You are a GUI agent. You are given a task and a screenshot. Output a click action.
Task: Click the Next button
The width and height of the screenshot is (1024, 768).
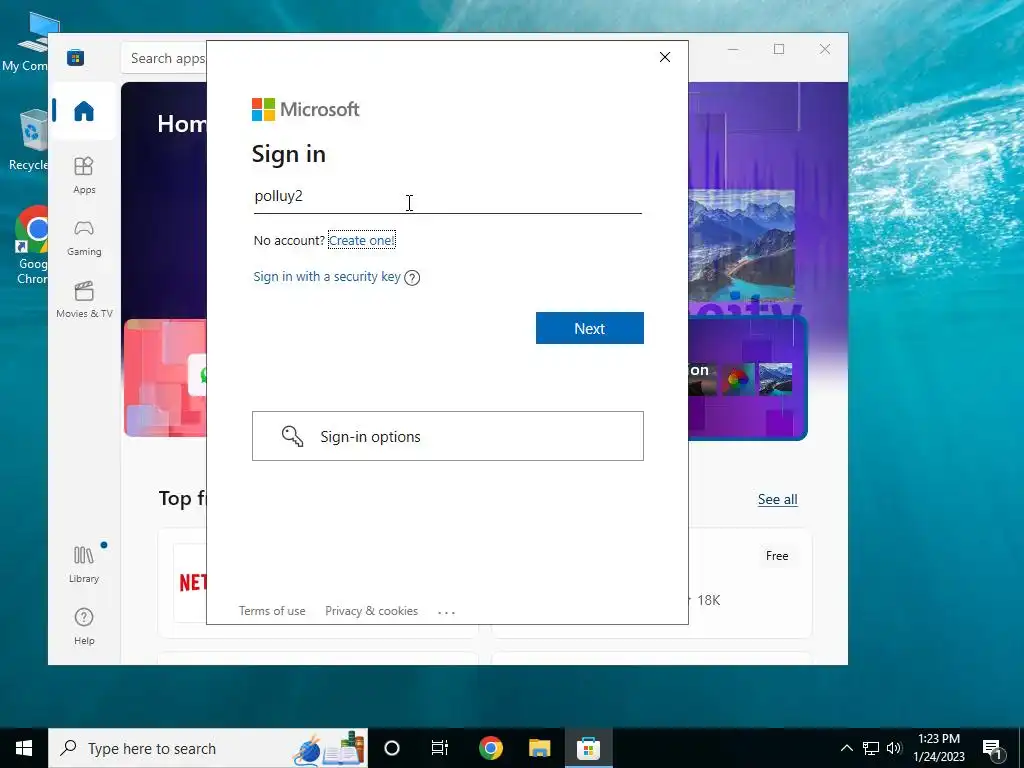(x=590, y=328)
